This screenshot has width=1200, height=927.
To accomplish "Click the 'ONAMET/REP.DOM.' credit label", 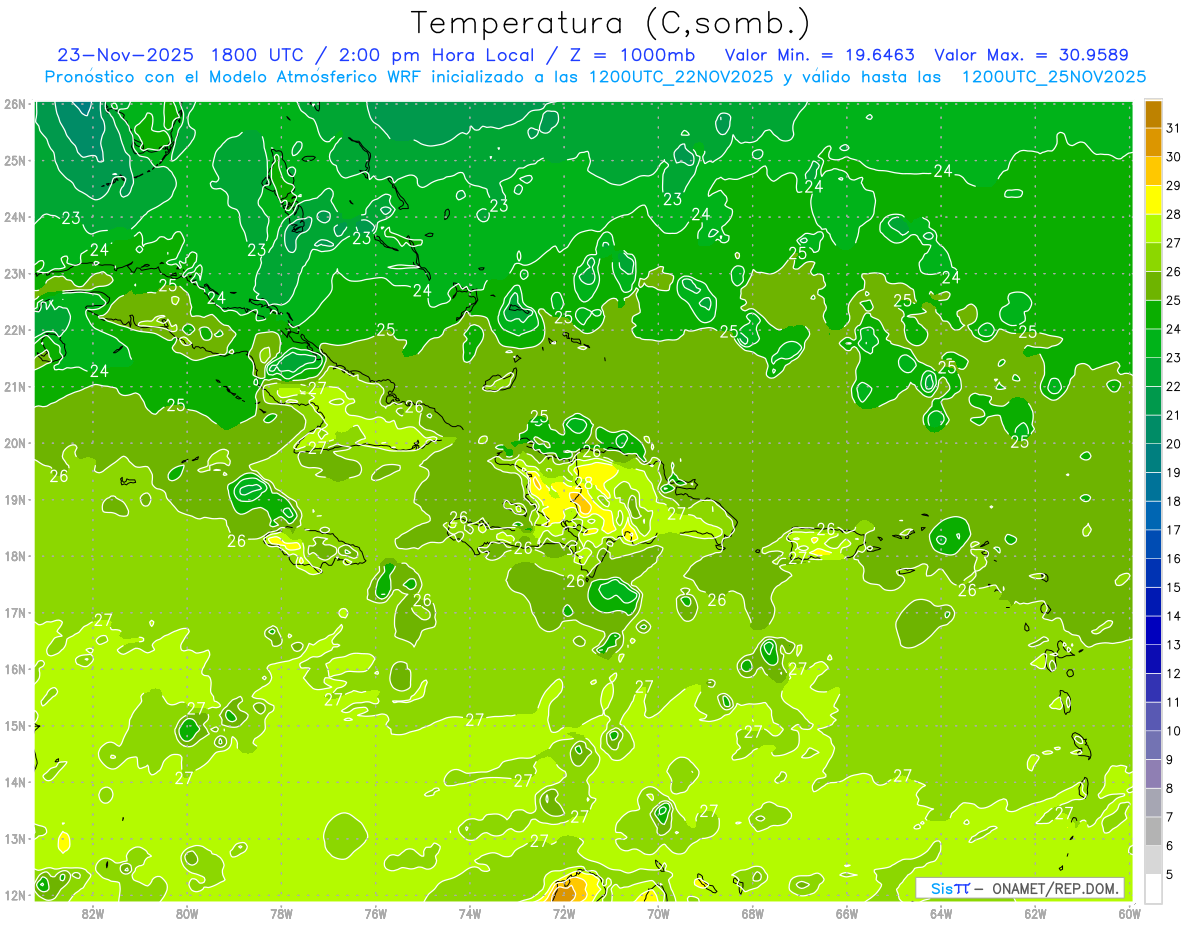I will 1056,888.
